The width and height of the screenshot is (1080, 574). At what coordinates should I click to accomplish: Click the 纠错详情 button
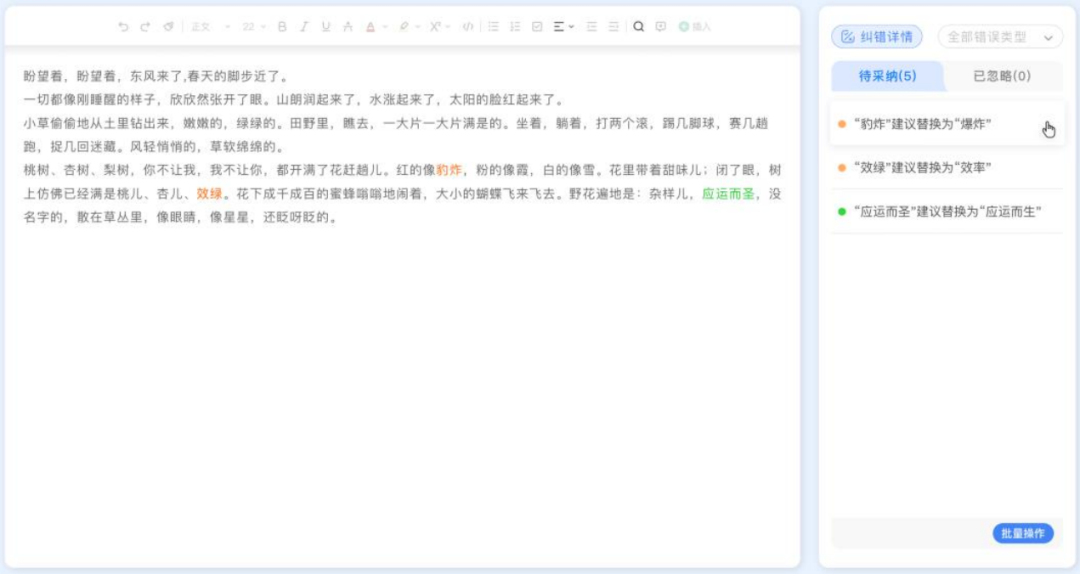[877, 37]
